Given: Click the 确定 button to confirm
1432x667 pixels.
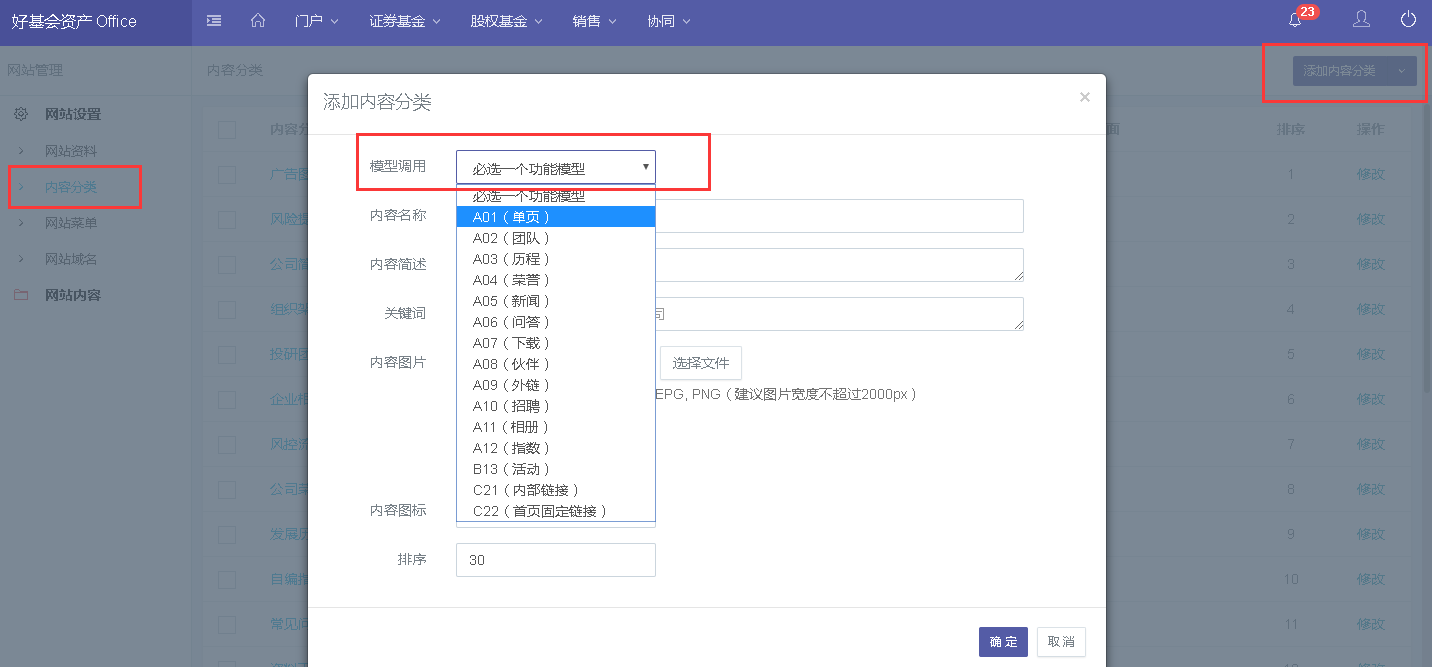Looking at the screenshot, I should 1003,641.
